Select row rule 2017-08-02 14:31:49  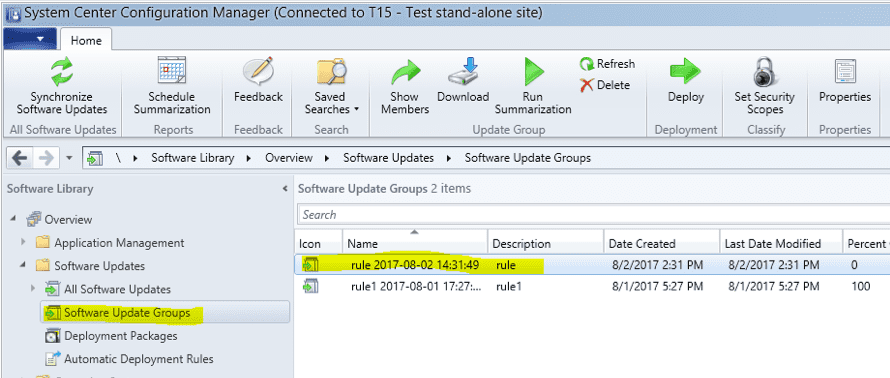pyautogui.click(x=593, y=265)
